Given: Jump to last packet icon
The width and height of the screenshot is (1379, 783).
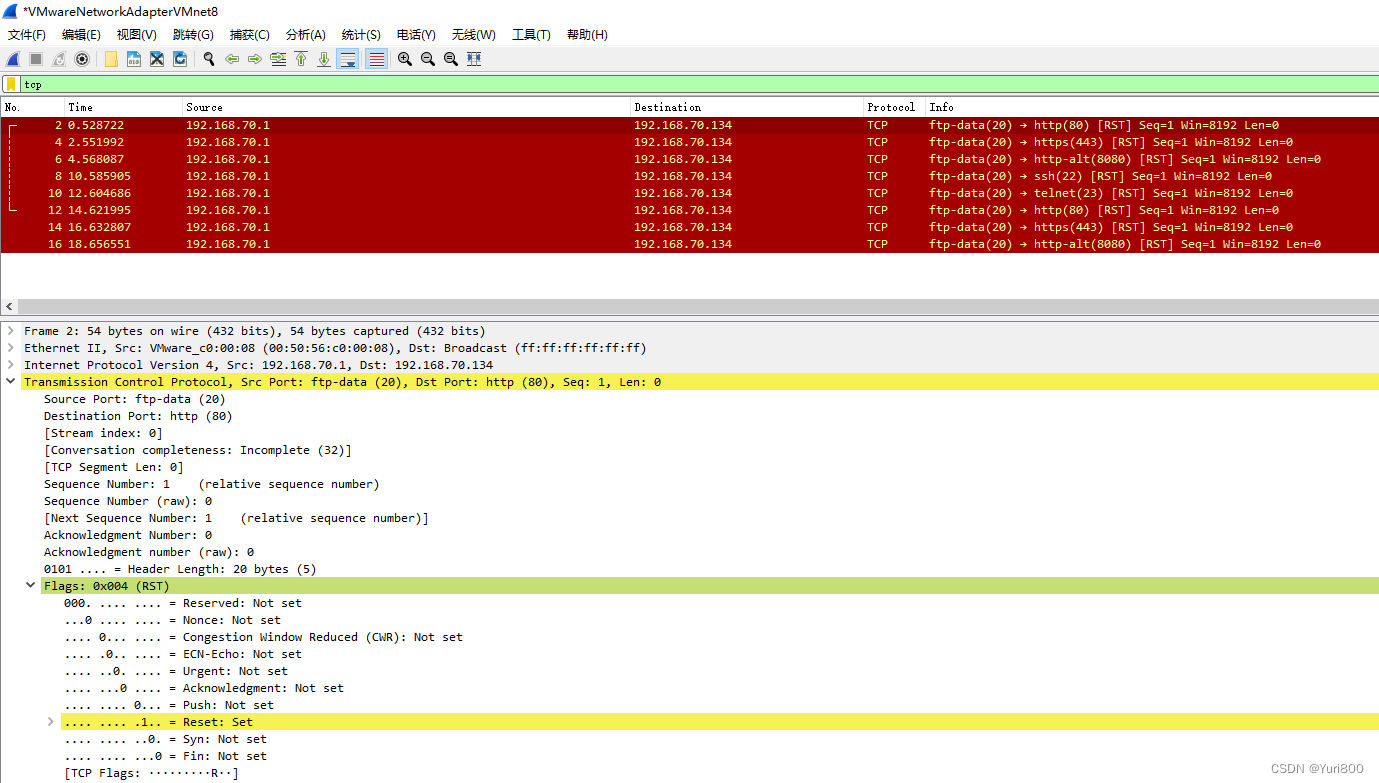Looking at the screenshot, I should [324, 59].
